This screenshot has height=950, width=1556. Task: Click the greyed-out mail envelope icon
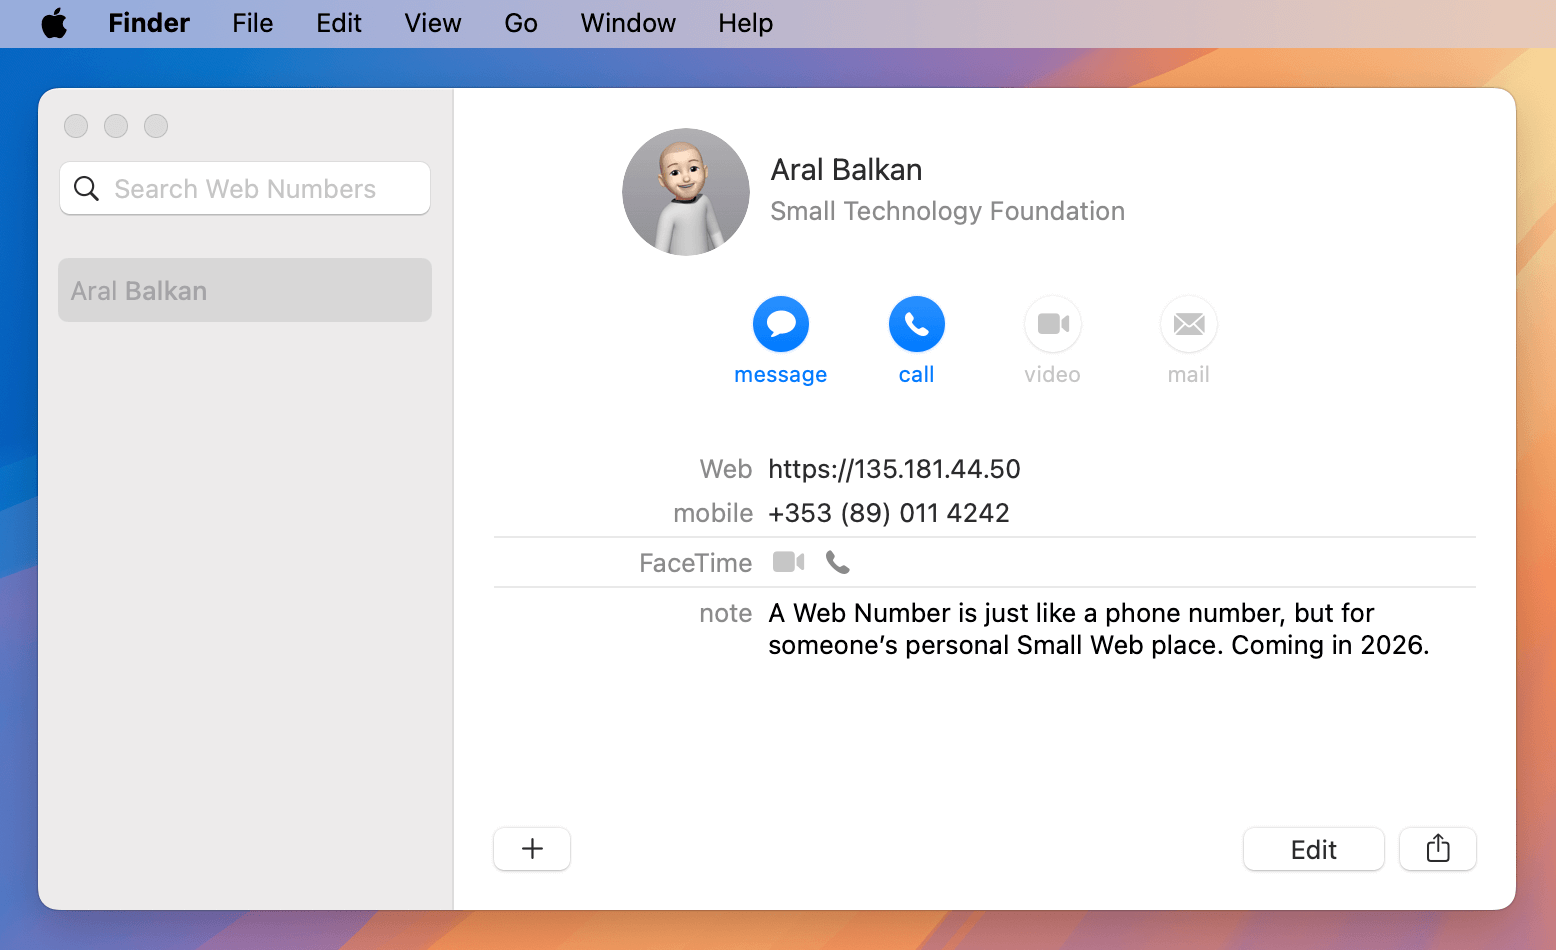[1189, 324]
